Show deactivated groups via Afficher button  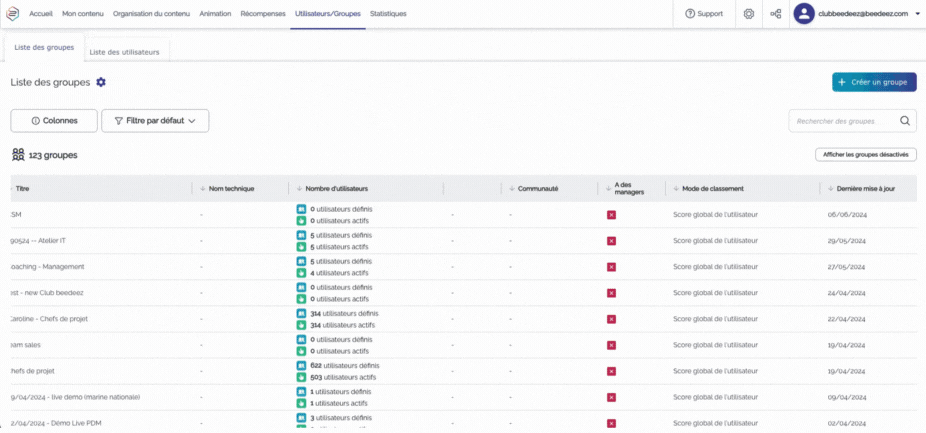(x=865, y=155)
